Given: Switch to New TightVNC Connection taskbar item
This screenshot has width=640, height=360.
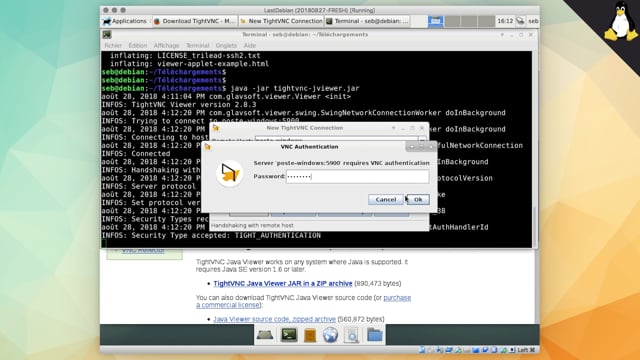Looking at the screenshot, I should [281, 21].
